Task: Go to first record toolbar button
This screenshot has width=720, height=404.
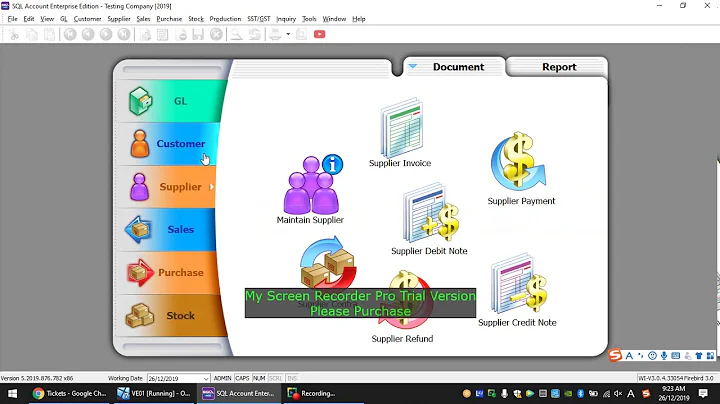Action: point(70,34)
